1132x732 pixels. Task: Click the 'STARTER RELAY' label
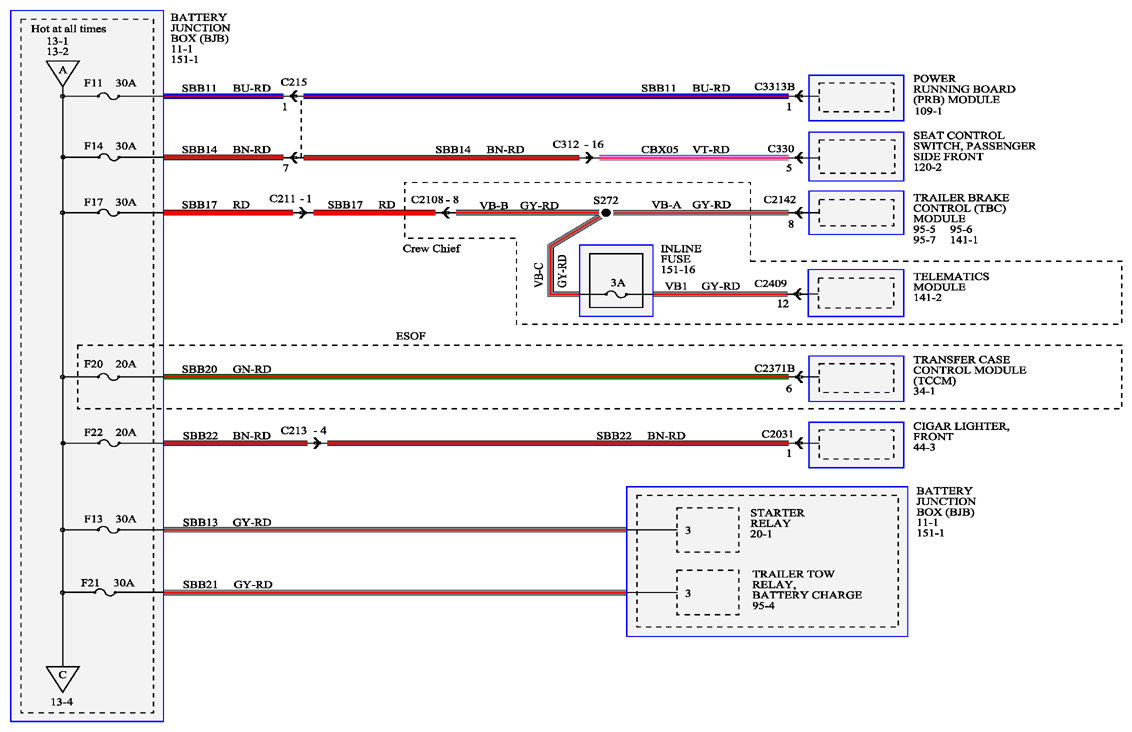pyautogui.click(x=778, y=518)
